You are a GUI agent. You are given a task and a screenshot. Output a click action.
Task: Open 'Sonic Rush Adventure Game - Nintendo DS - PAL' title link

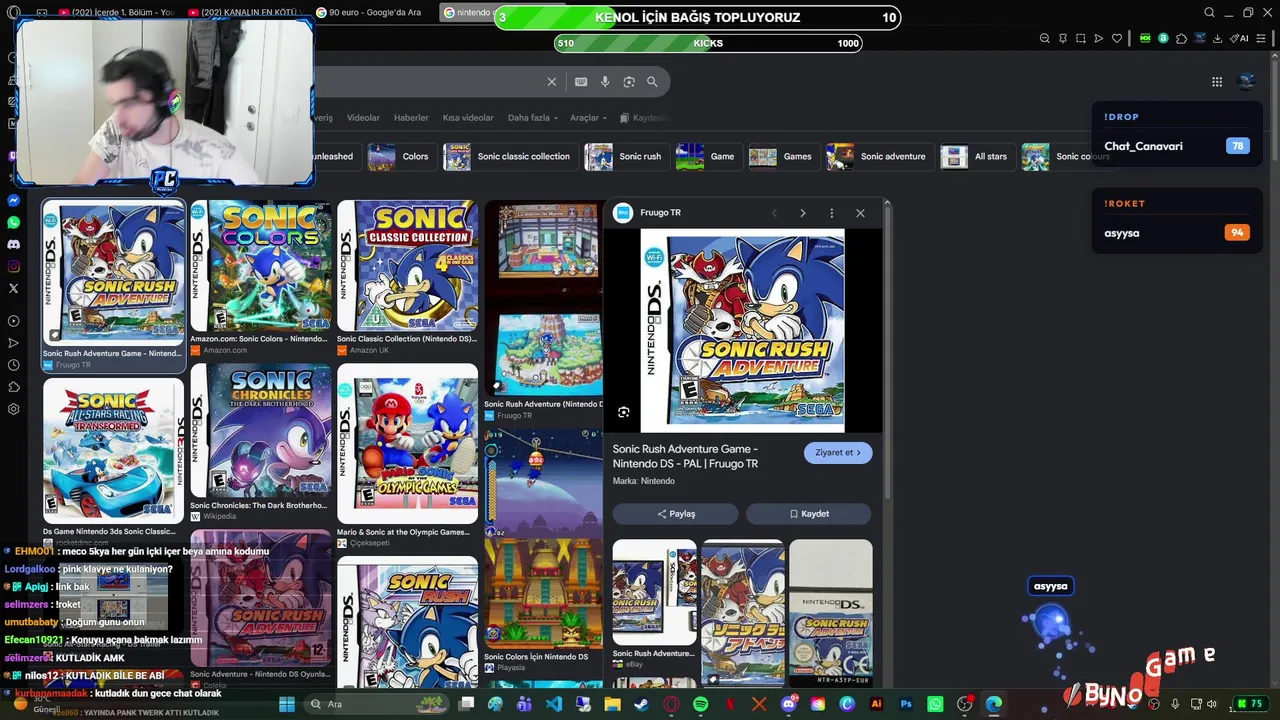[x=685, y=457]
